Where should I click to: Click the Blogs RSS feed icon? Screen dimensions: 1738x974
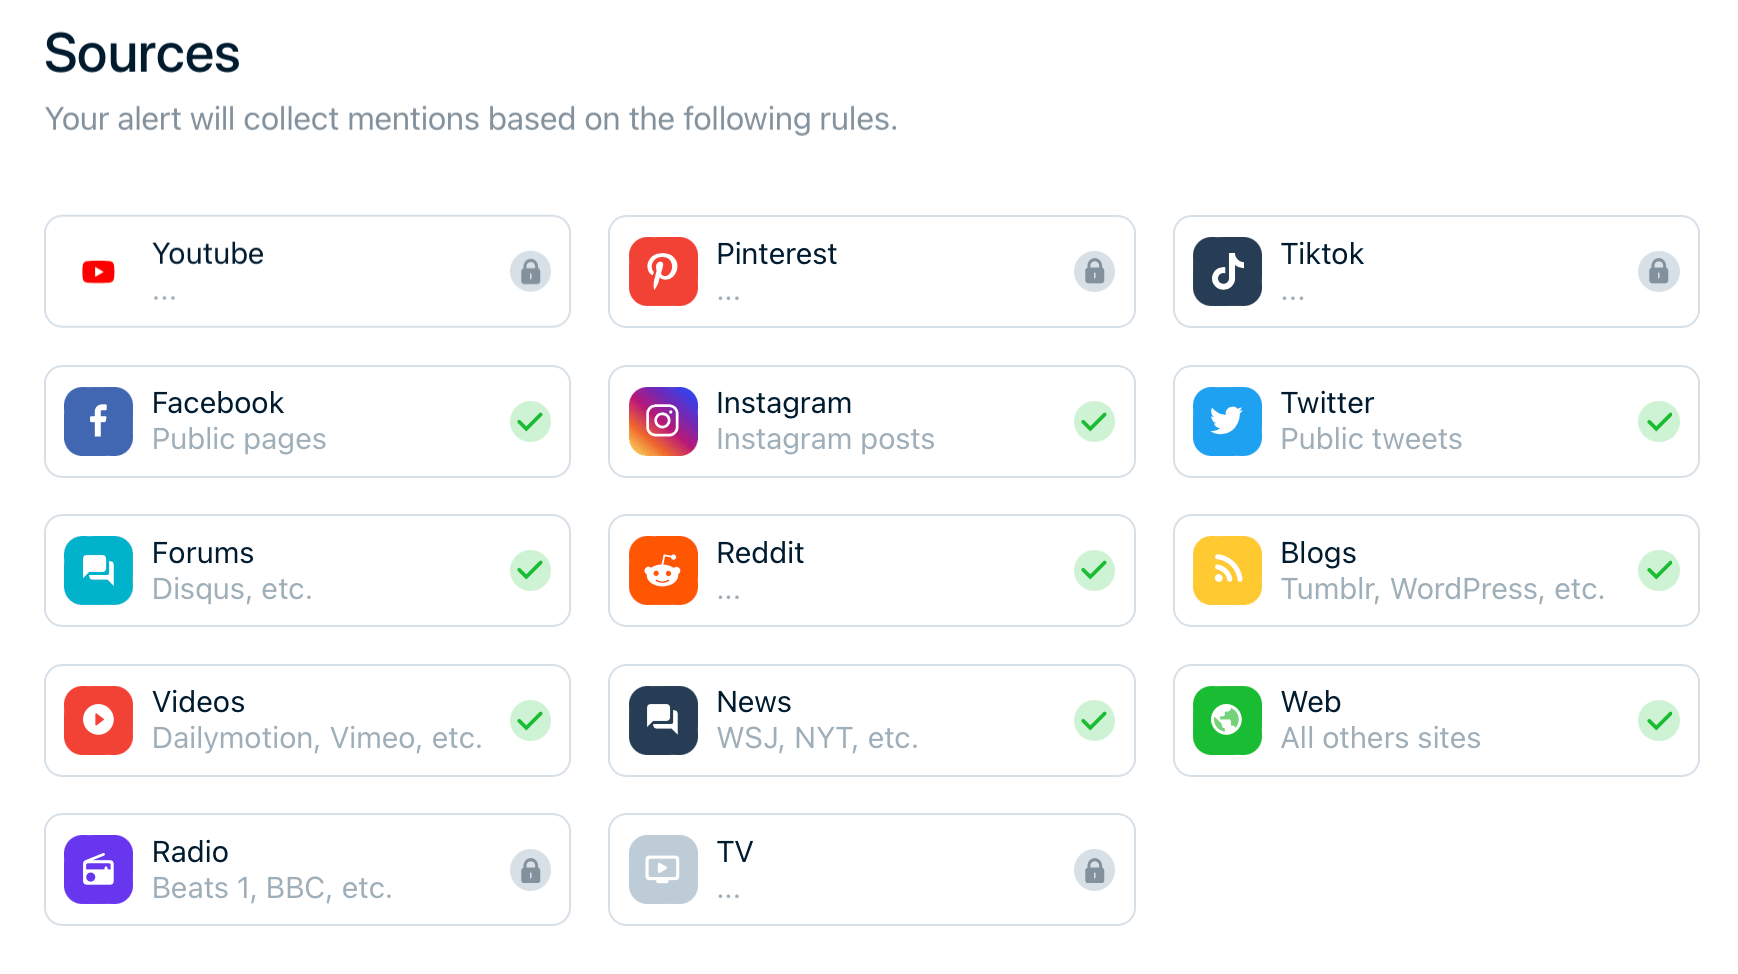click(1227, 570)
